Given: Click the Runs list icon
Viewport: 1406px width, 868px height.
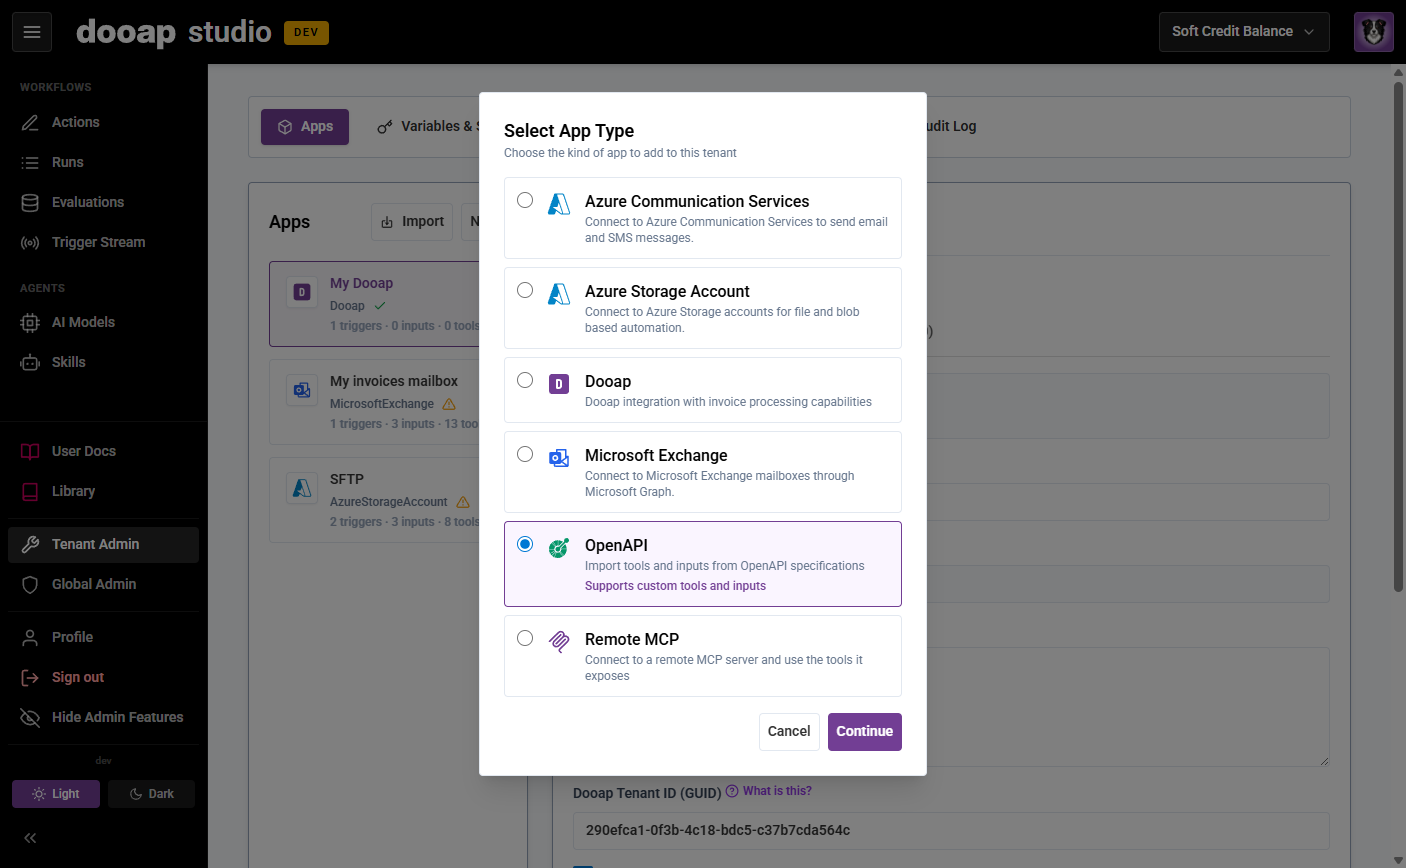Looking at the screenshot, I should 30,162.
